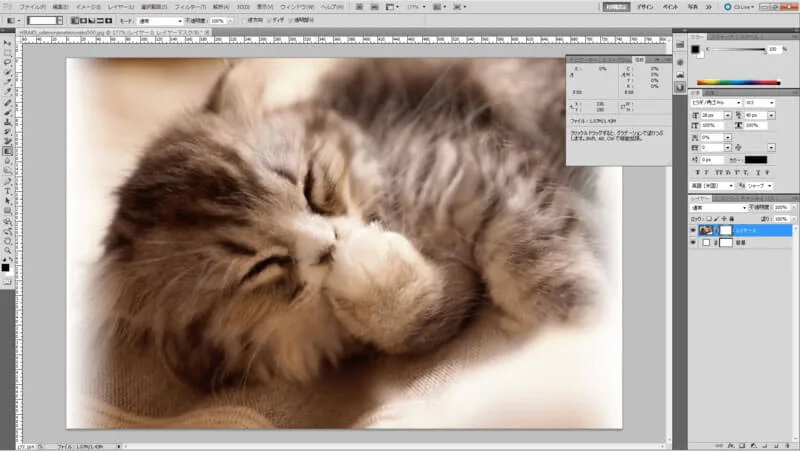The image size is (800, 451).
Task: Click create new layer icon
Action: point(776,445)
